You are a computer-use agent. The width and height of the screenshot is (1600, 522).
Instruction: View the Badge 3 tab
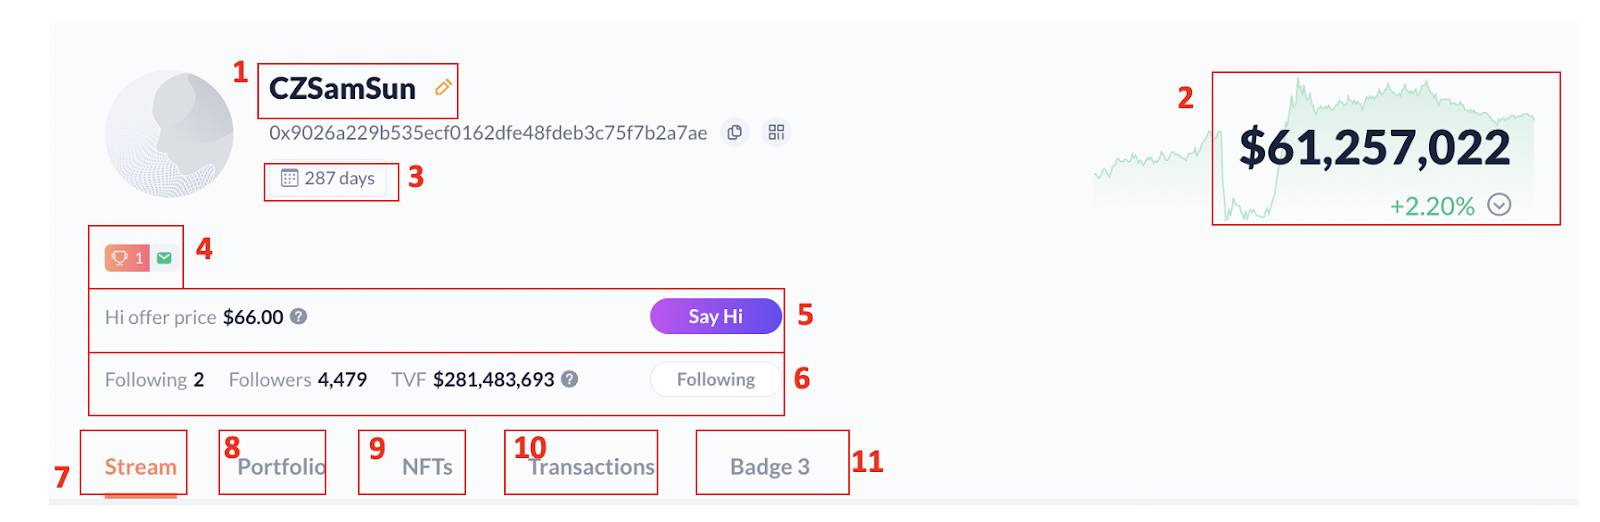(x=770, y=467)
